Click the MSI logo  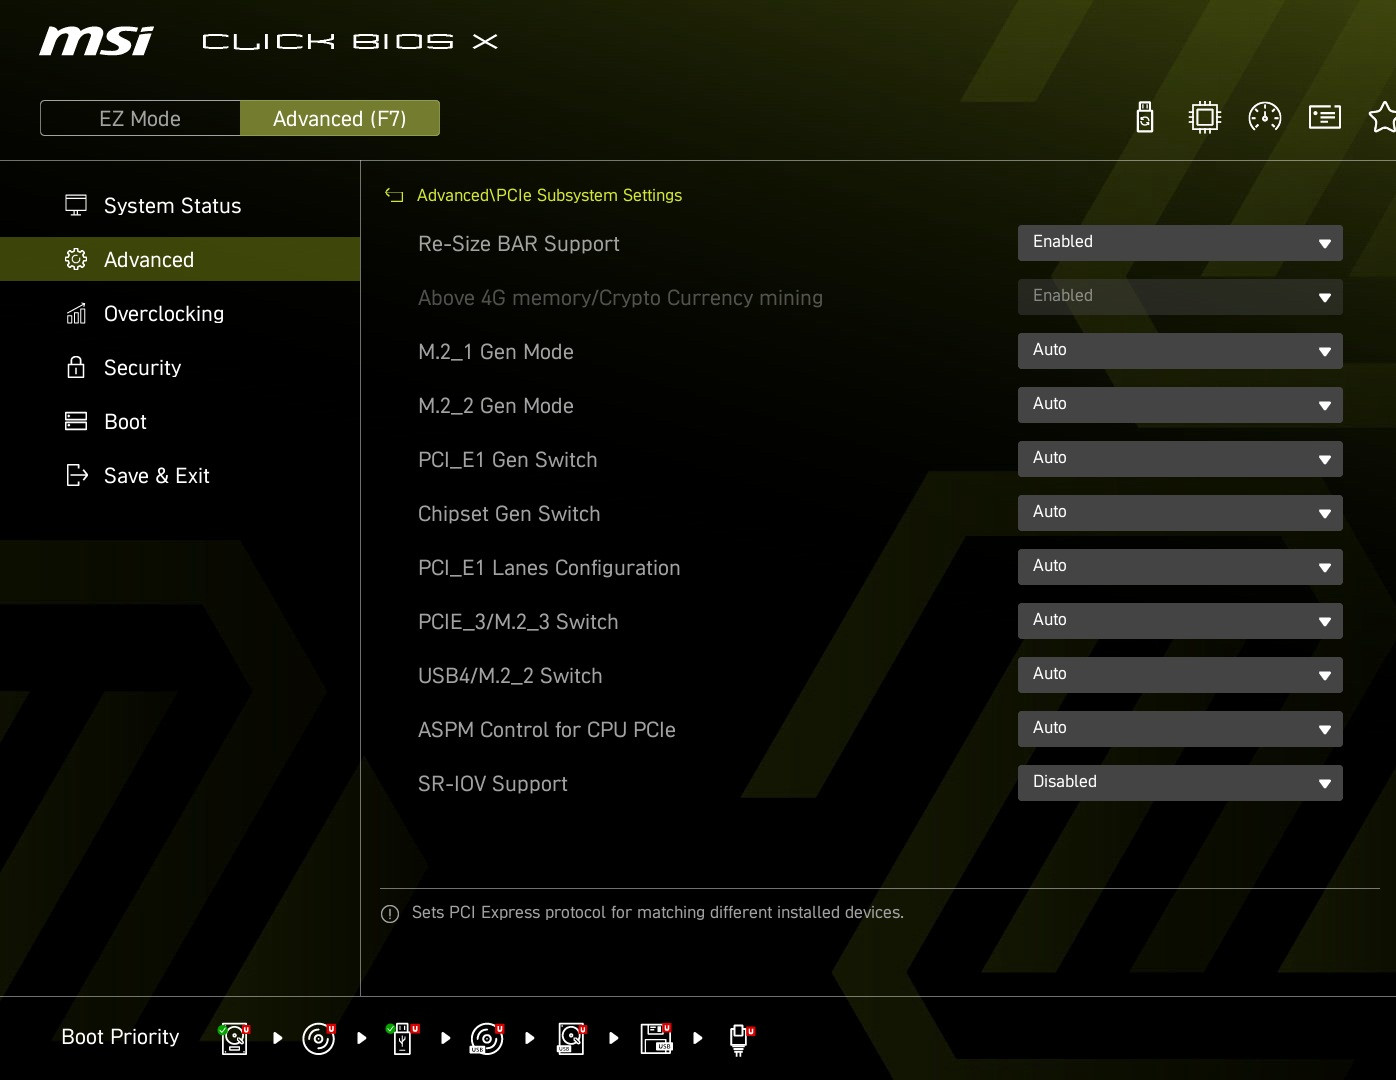tap(96, 41)
